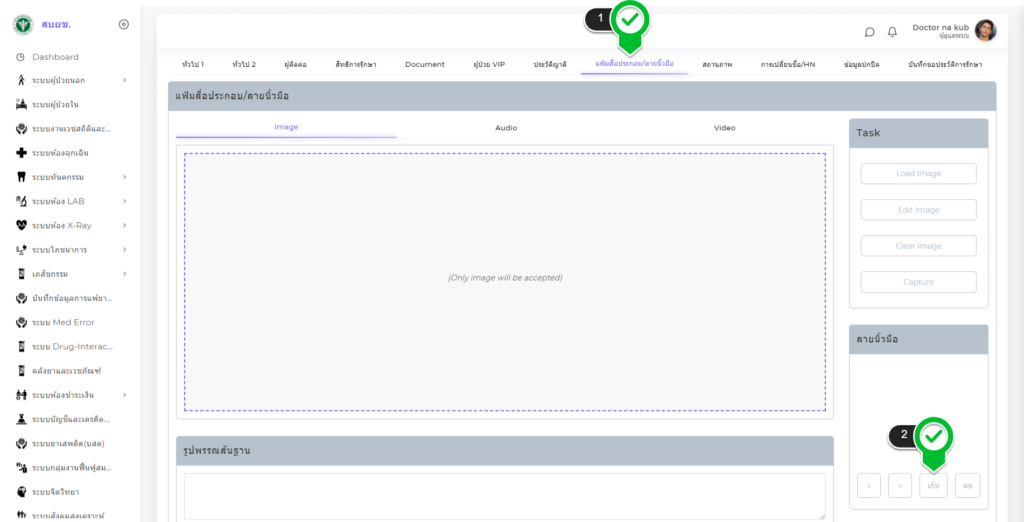Viewport: 1024px width, 522px height.
Task: Click the เก็บ fingerprint save button
Action: 933,486
